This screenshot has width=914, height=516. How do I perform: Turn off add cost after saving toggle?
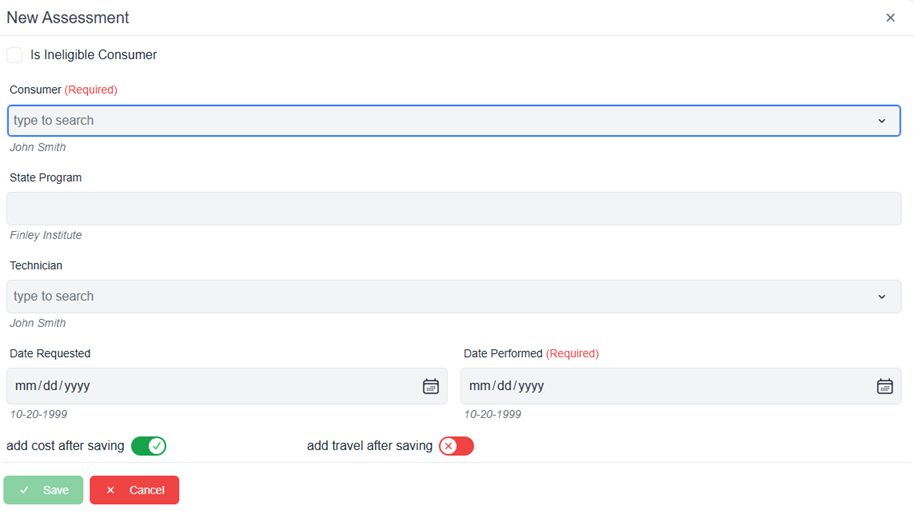149,446
